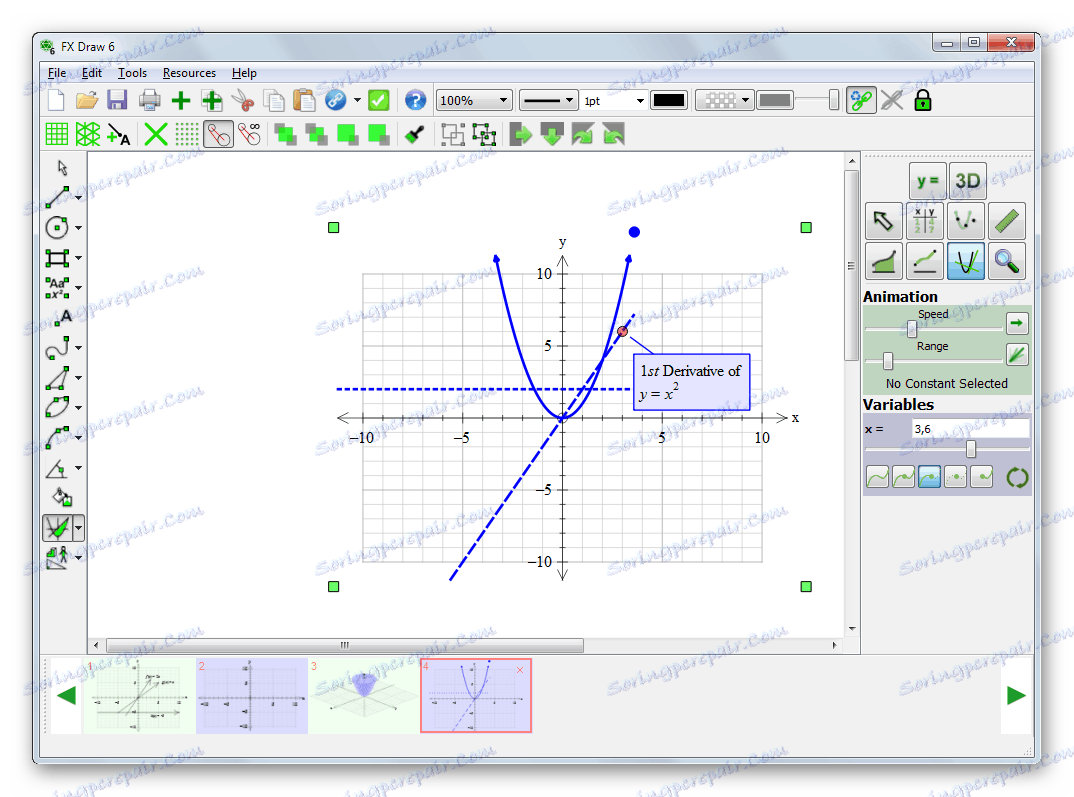Click the green right arrow animation button
Viewport: 1074px width, 797px height.
click(1017, 323)
